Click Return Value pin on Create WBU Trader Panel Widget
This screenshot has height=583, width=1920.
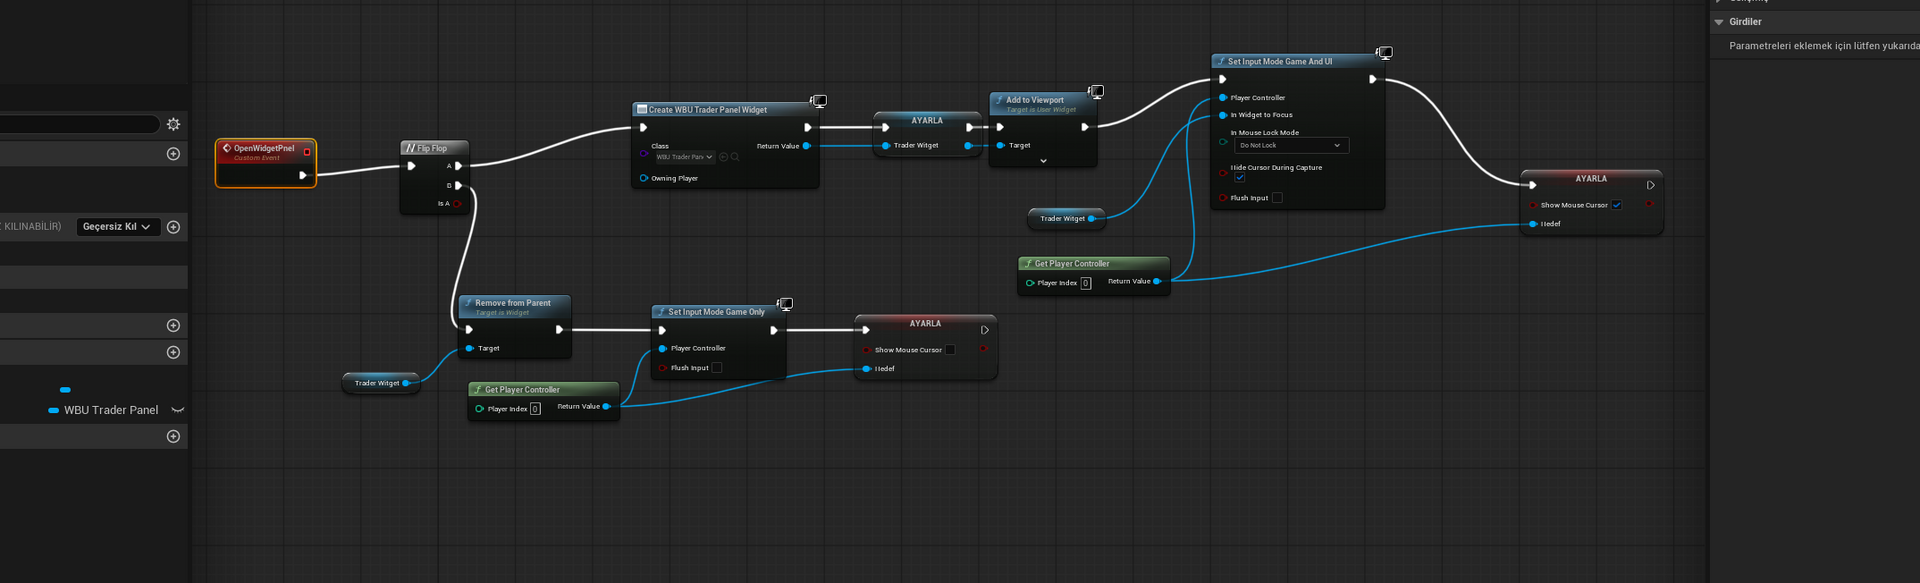(807, 146)
